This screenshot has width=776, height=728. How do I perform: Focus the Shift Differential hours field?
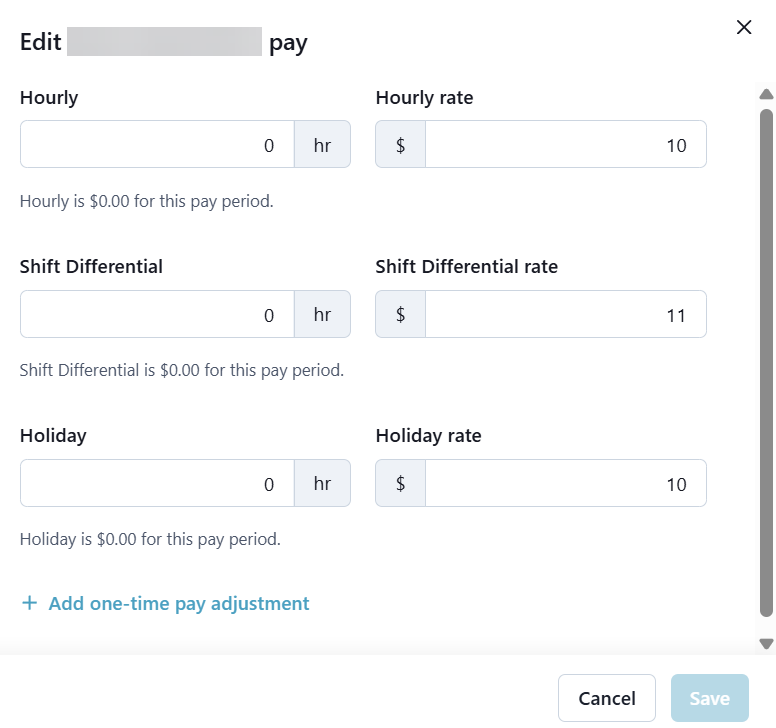(x=157, y=314)
